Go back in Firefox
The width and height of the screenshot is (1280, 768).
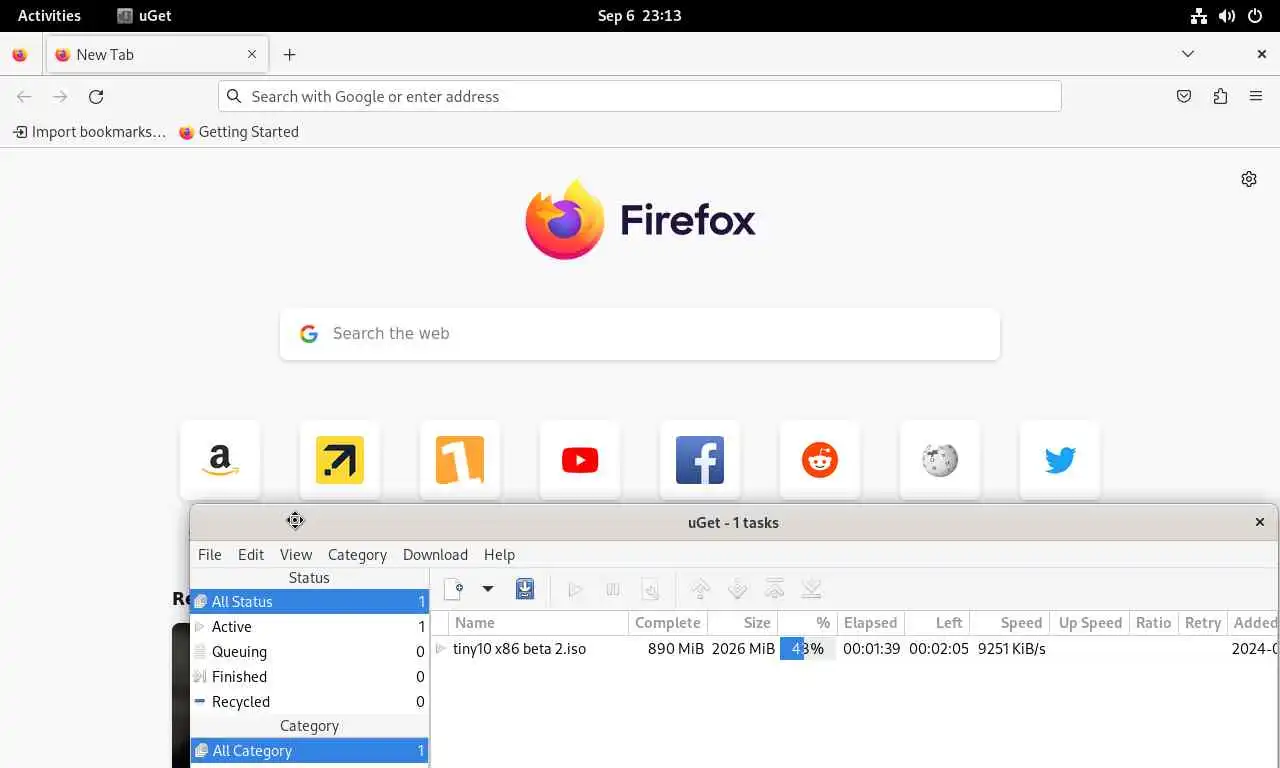[x=24, y=97]
